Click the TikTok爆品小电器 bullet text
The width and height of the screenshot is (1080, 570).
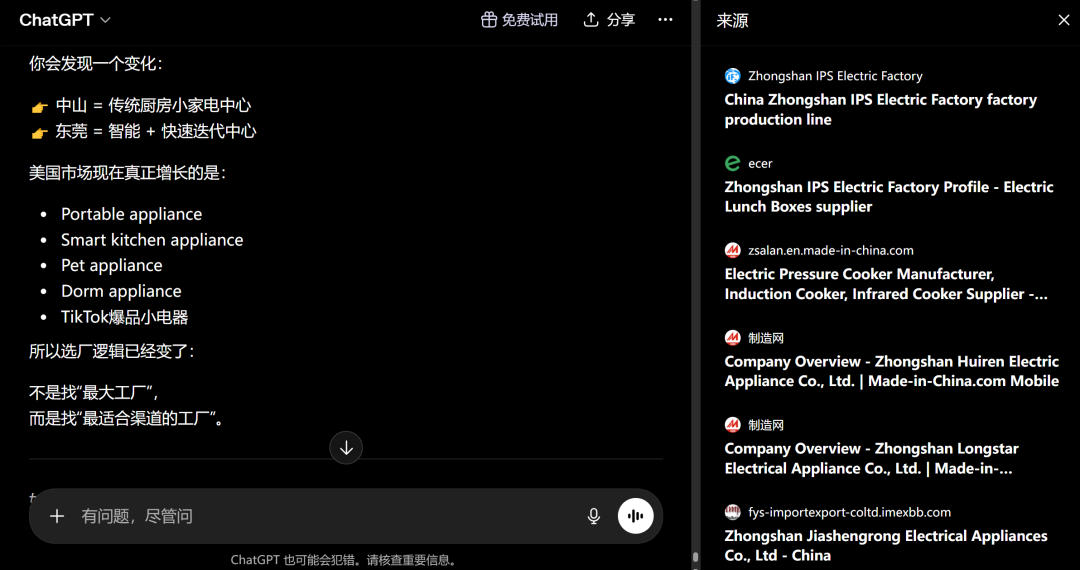click(x=125, y=317)
